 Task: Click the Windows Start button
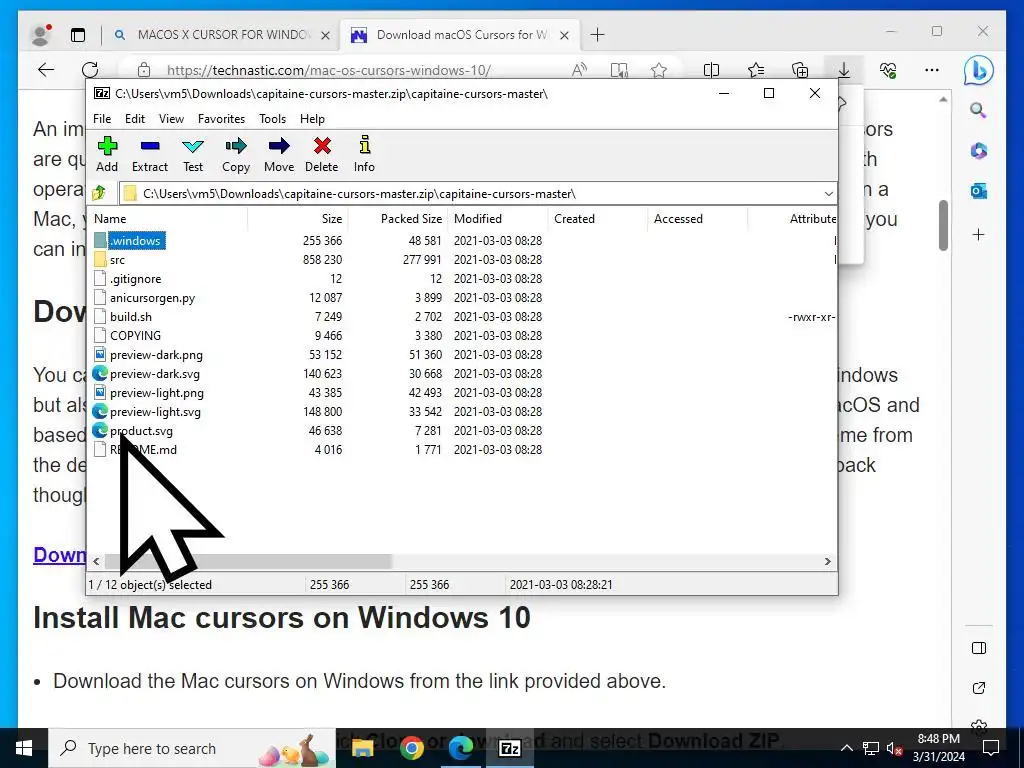pyautogui.click(x=24, y=748)
